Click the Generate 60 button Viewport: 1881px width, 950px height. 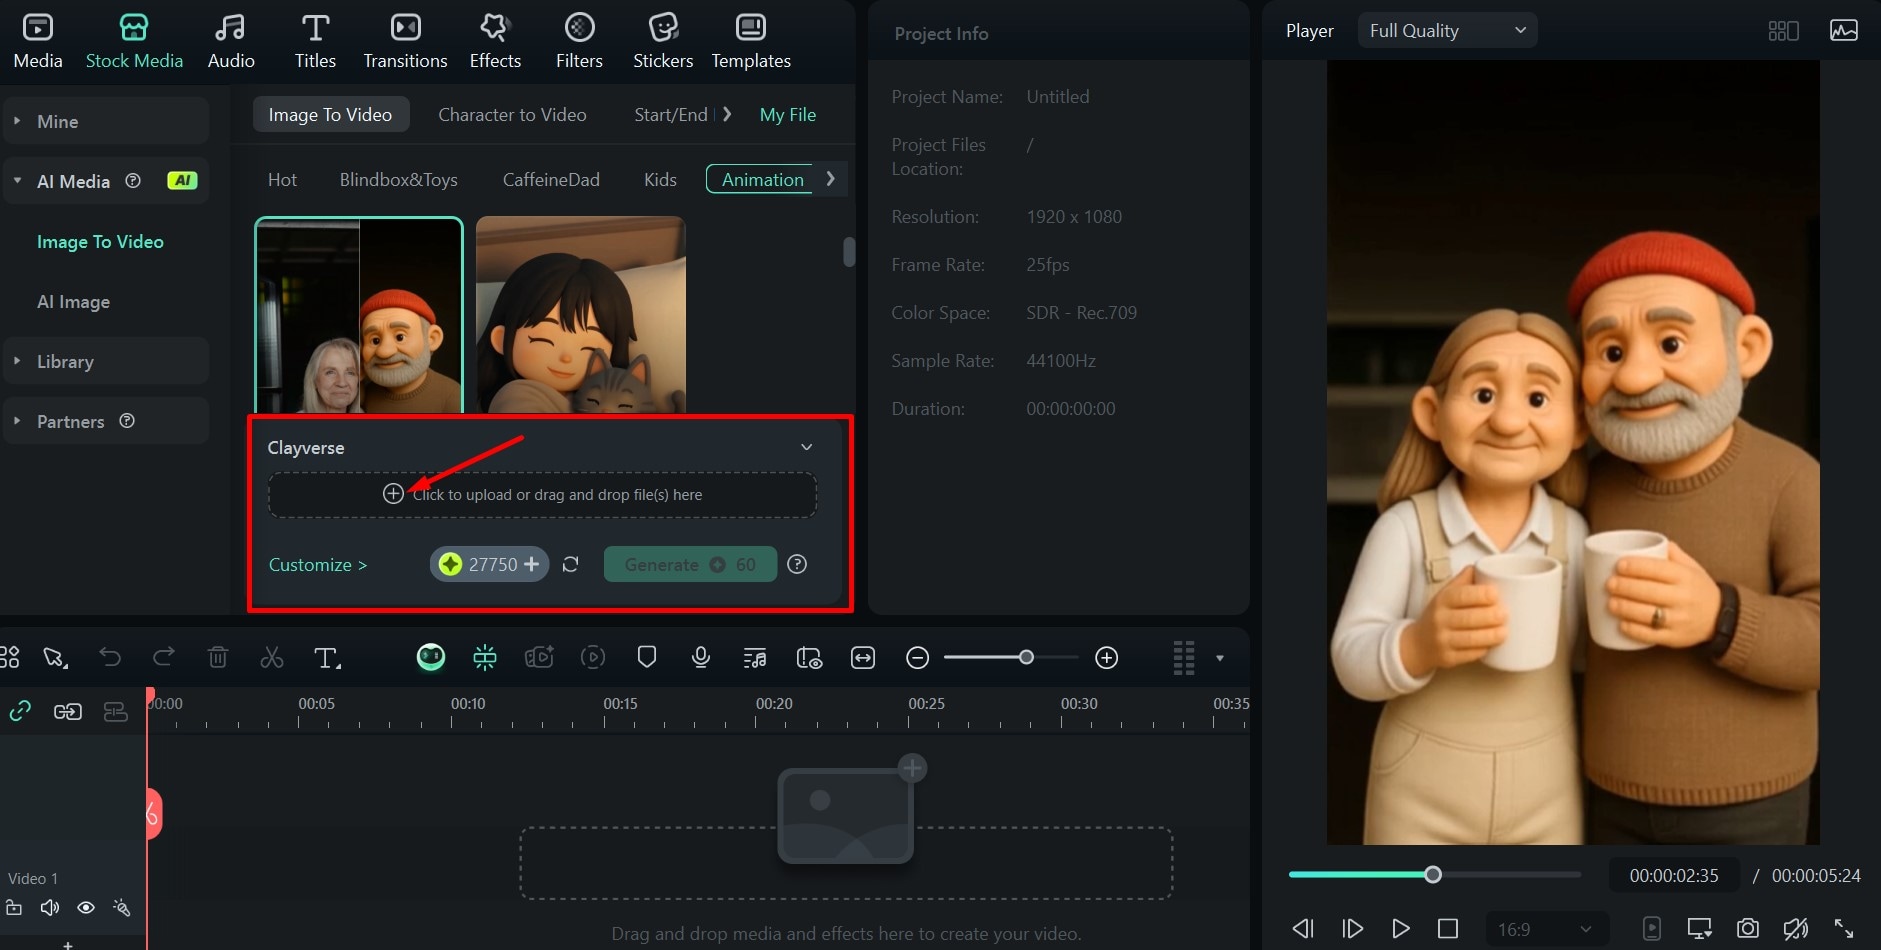tap(690, 564)
